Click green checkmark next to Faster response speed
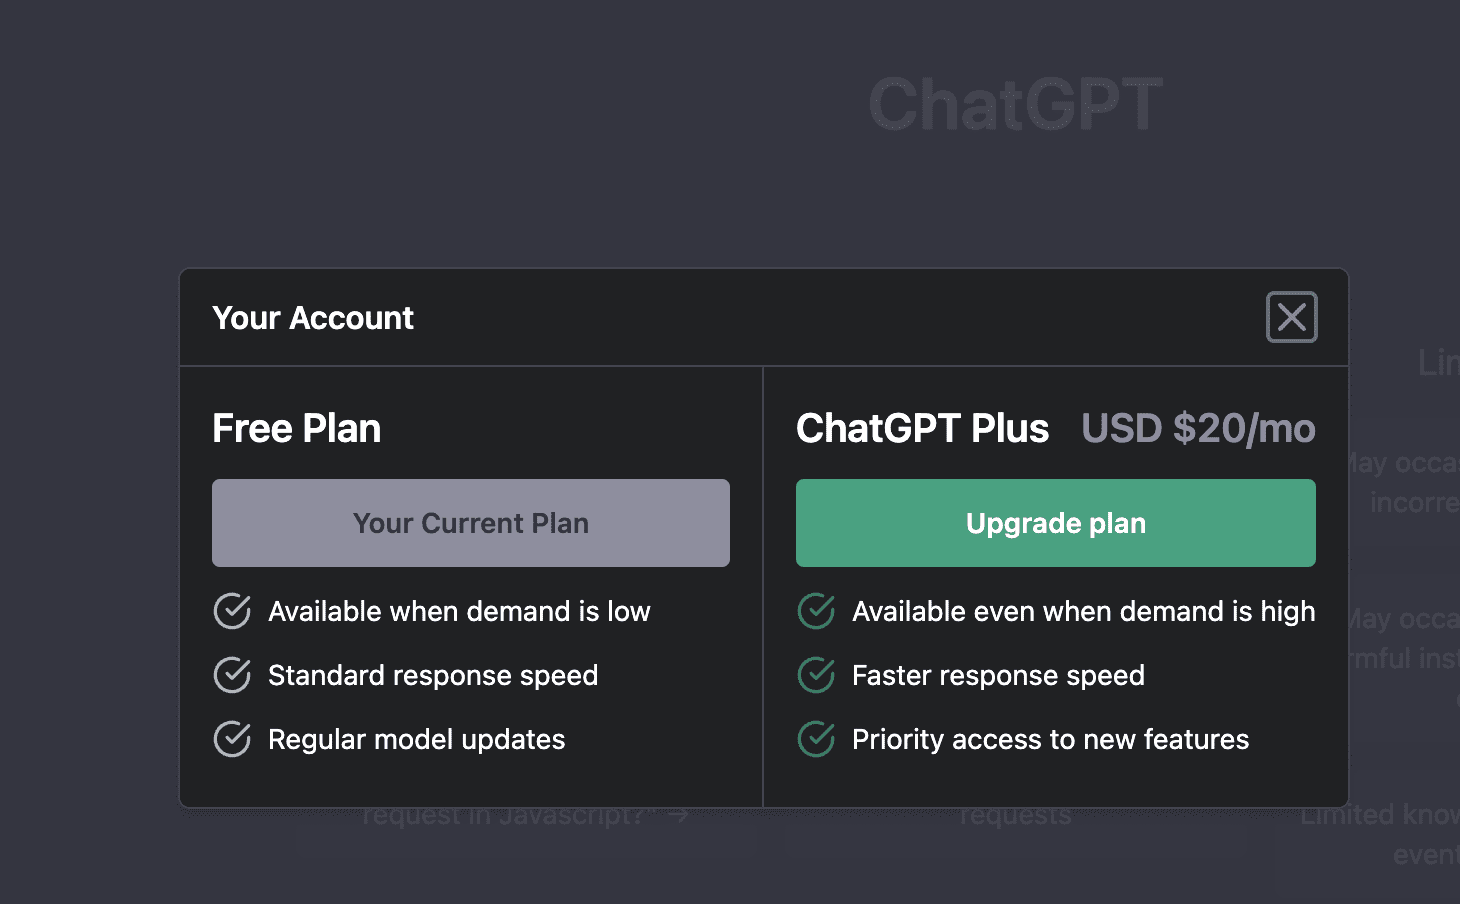1460x904 pixels. [816, 675]
